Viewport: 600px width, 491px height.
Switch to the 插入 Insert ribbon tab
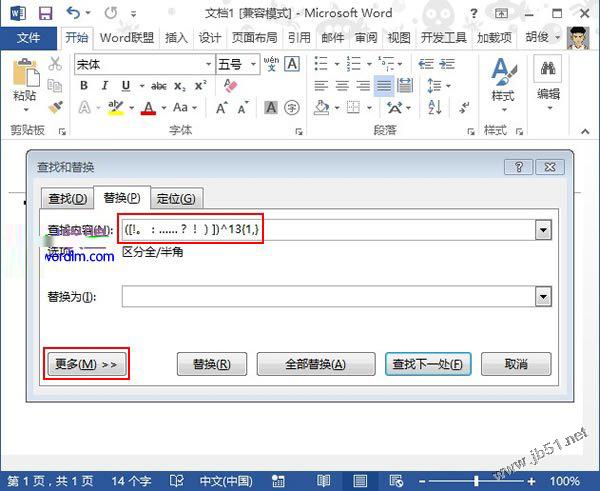point(176,38)
